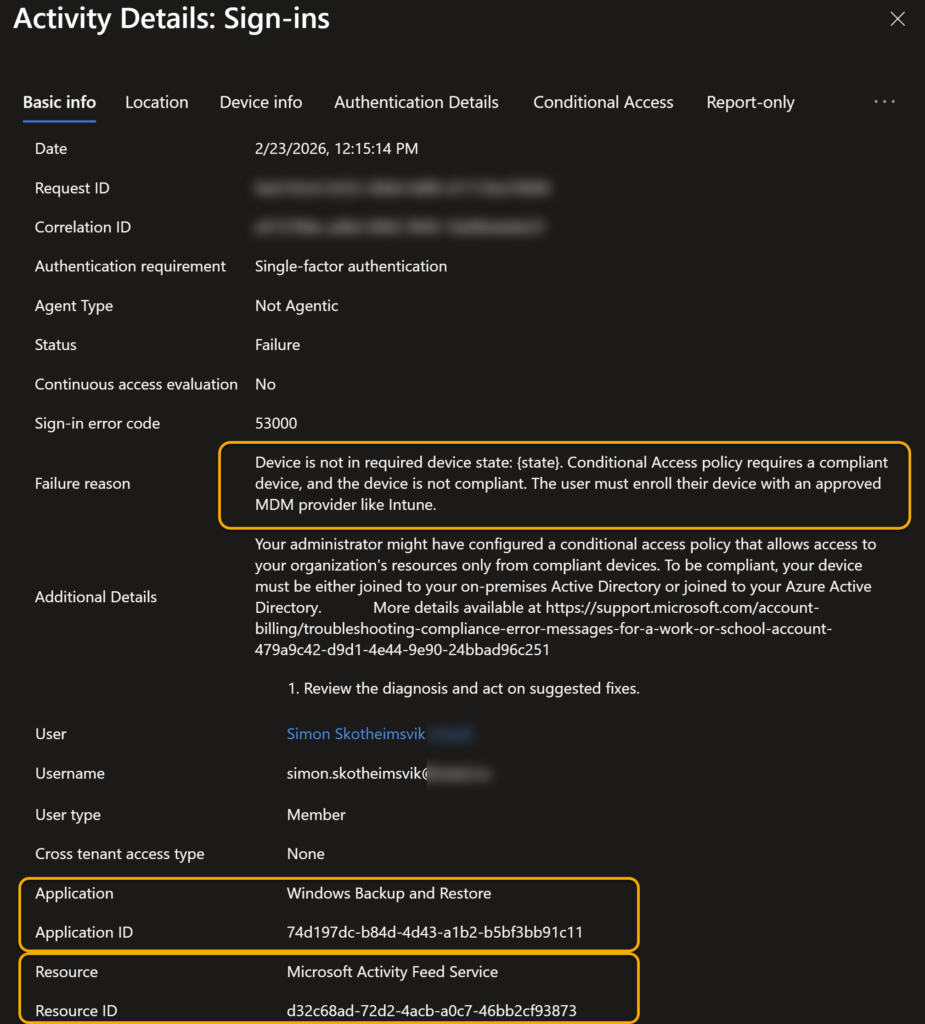The width and height of the screenshot is (925, 1024).
Task: Click the Status value Failure
Action: point(277,345)
